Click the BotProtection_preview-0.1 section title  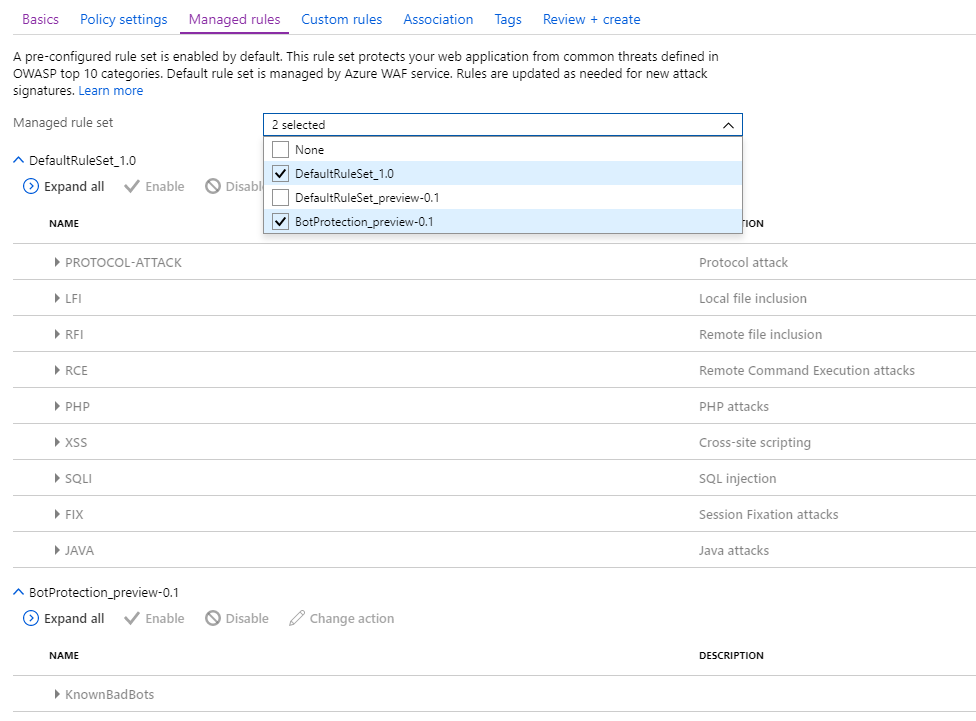coord(104,593)
